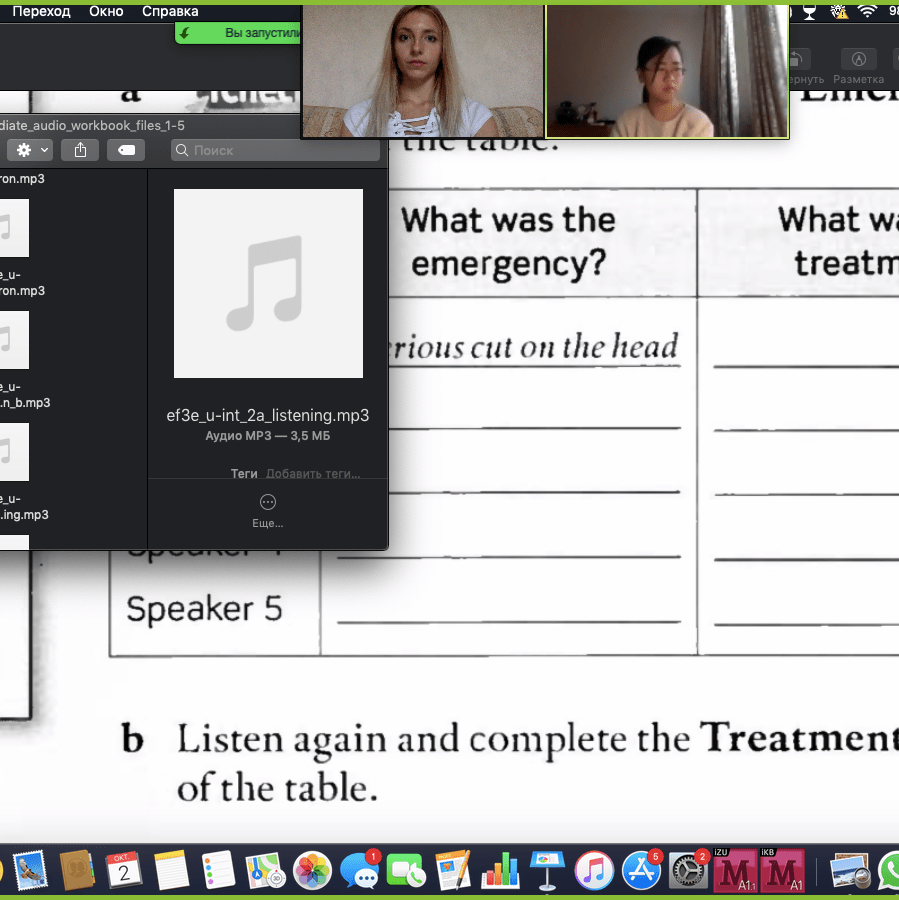This screenshot has height=900, width=899.
Task: Launch FaceTime from the Dock
Action: pyautogui.click(x=406, y=870)
